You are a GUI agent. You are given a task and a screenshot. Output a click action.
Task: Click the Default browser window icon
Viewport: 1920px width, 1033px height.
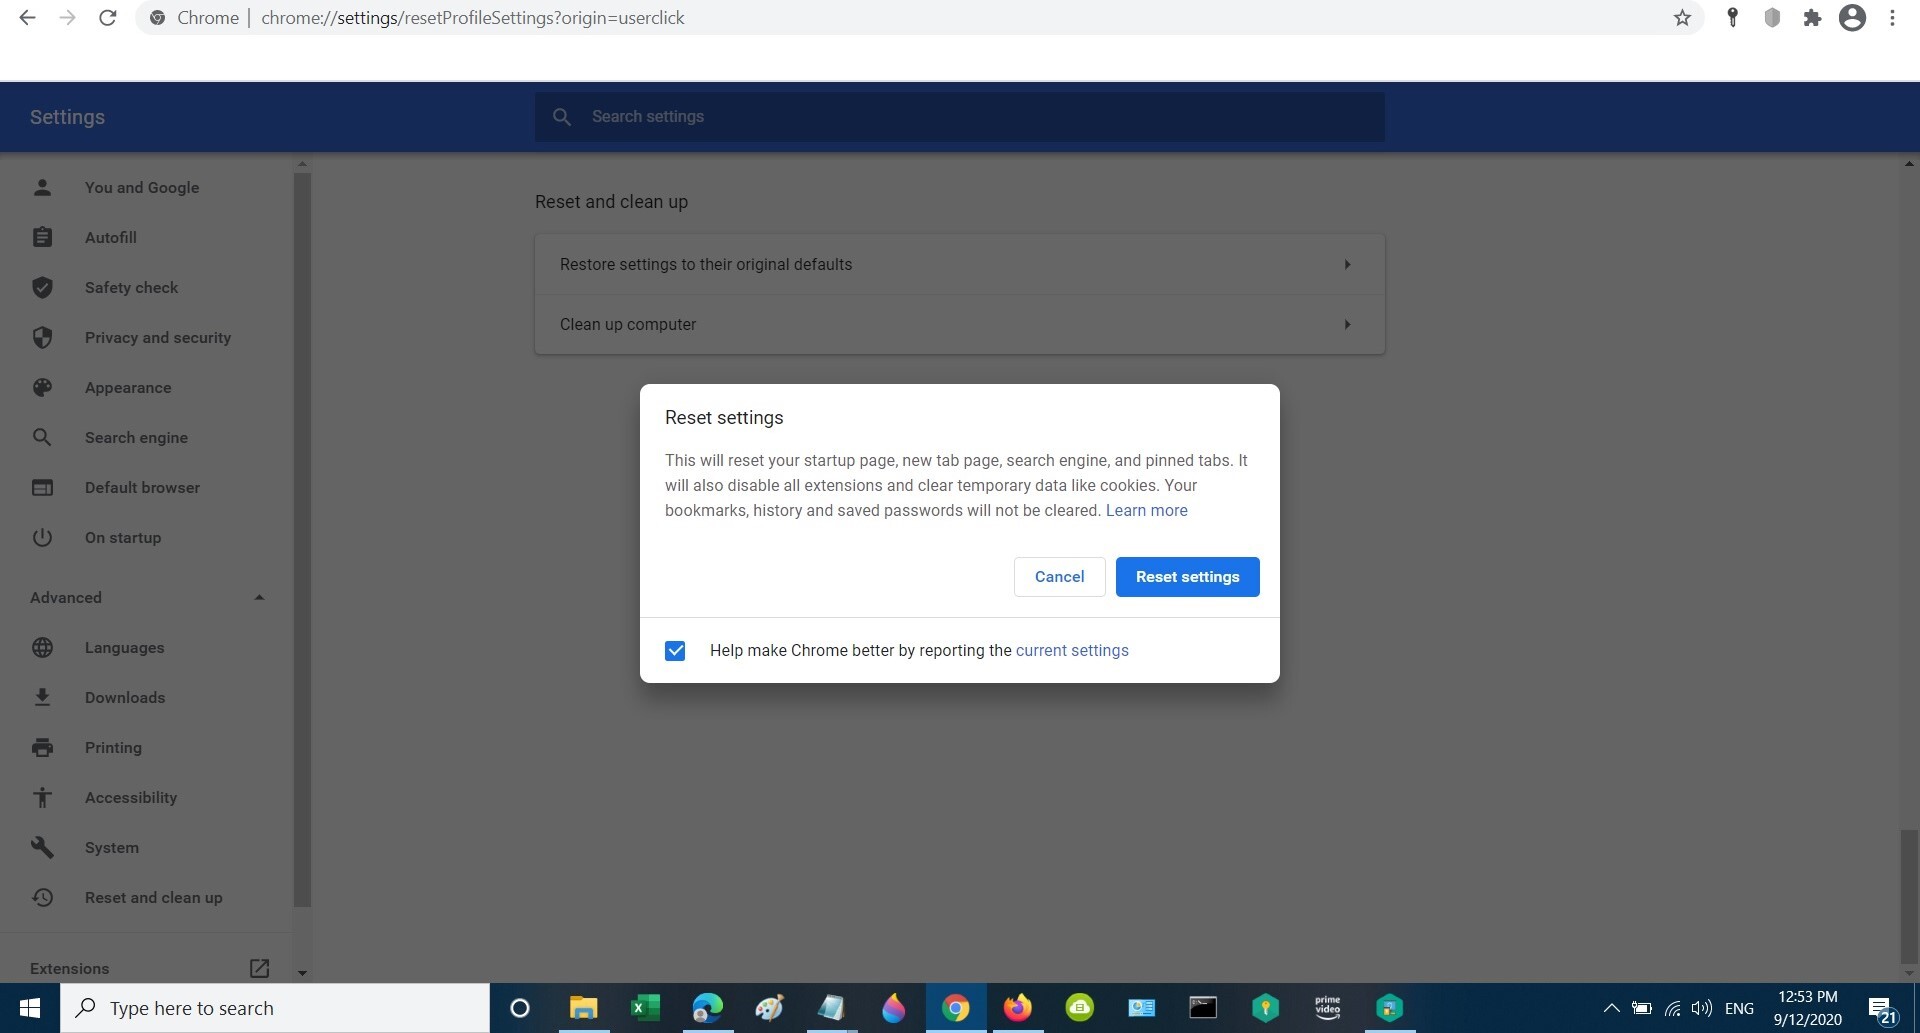(42, 487)
